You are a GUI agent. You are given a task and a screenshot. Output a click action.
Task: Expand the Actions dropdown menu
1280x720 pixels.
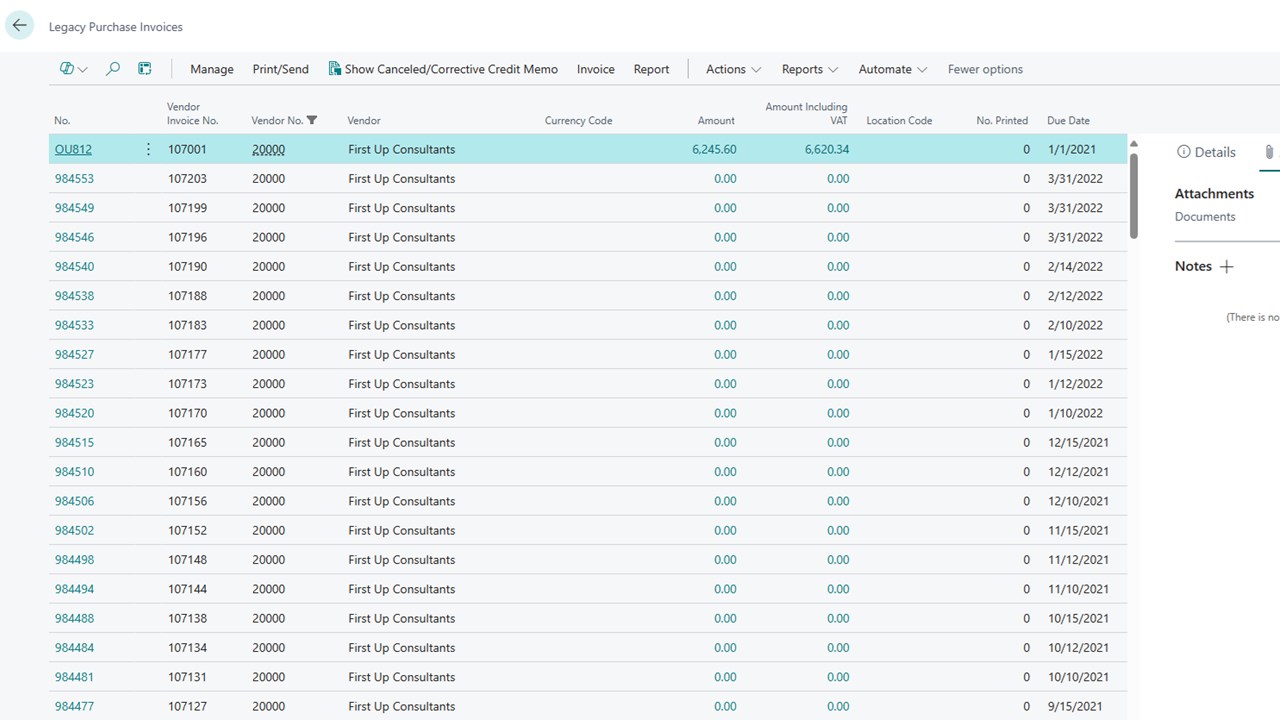733,69
